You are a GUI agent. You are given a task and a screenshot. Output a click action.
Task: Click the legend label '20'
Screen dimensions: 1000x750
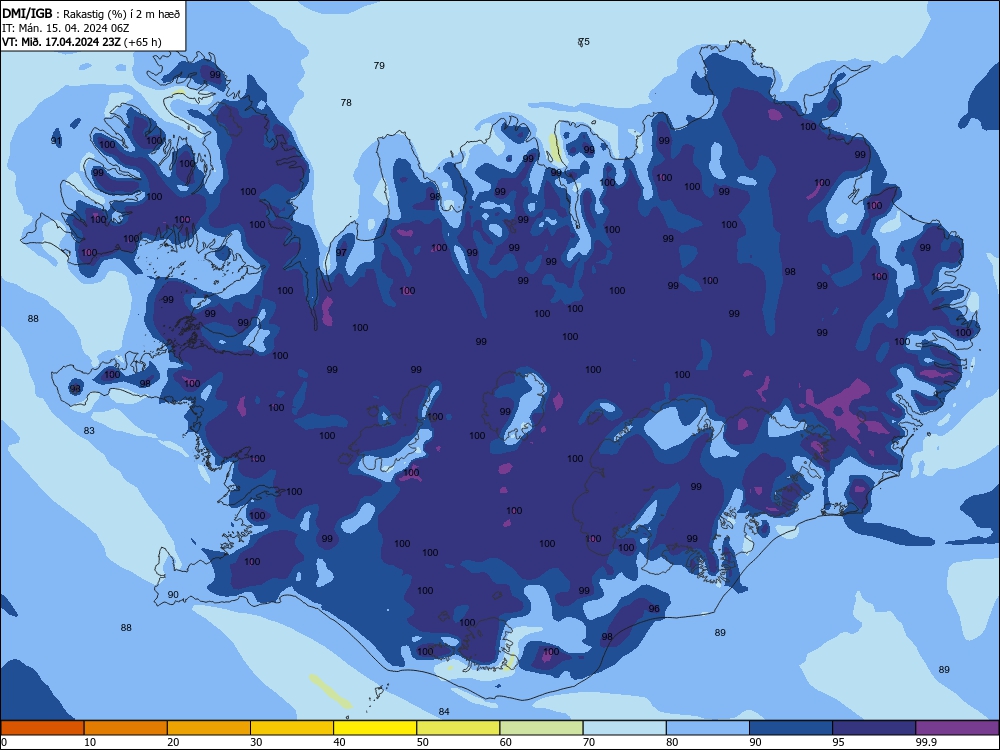tap(173, 742)
